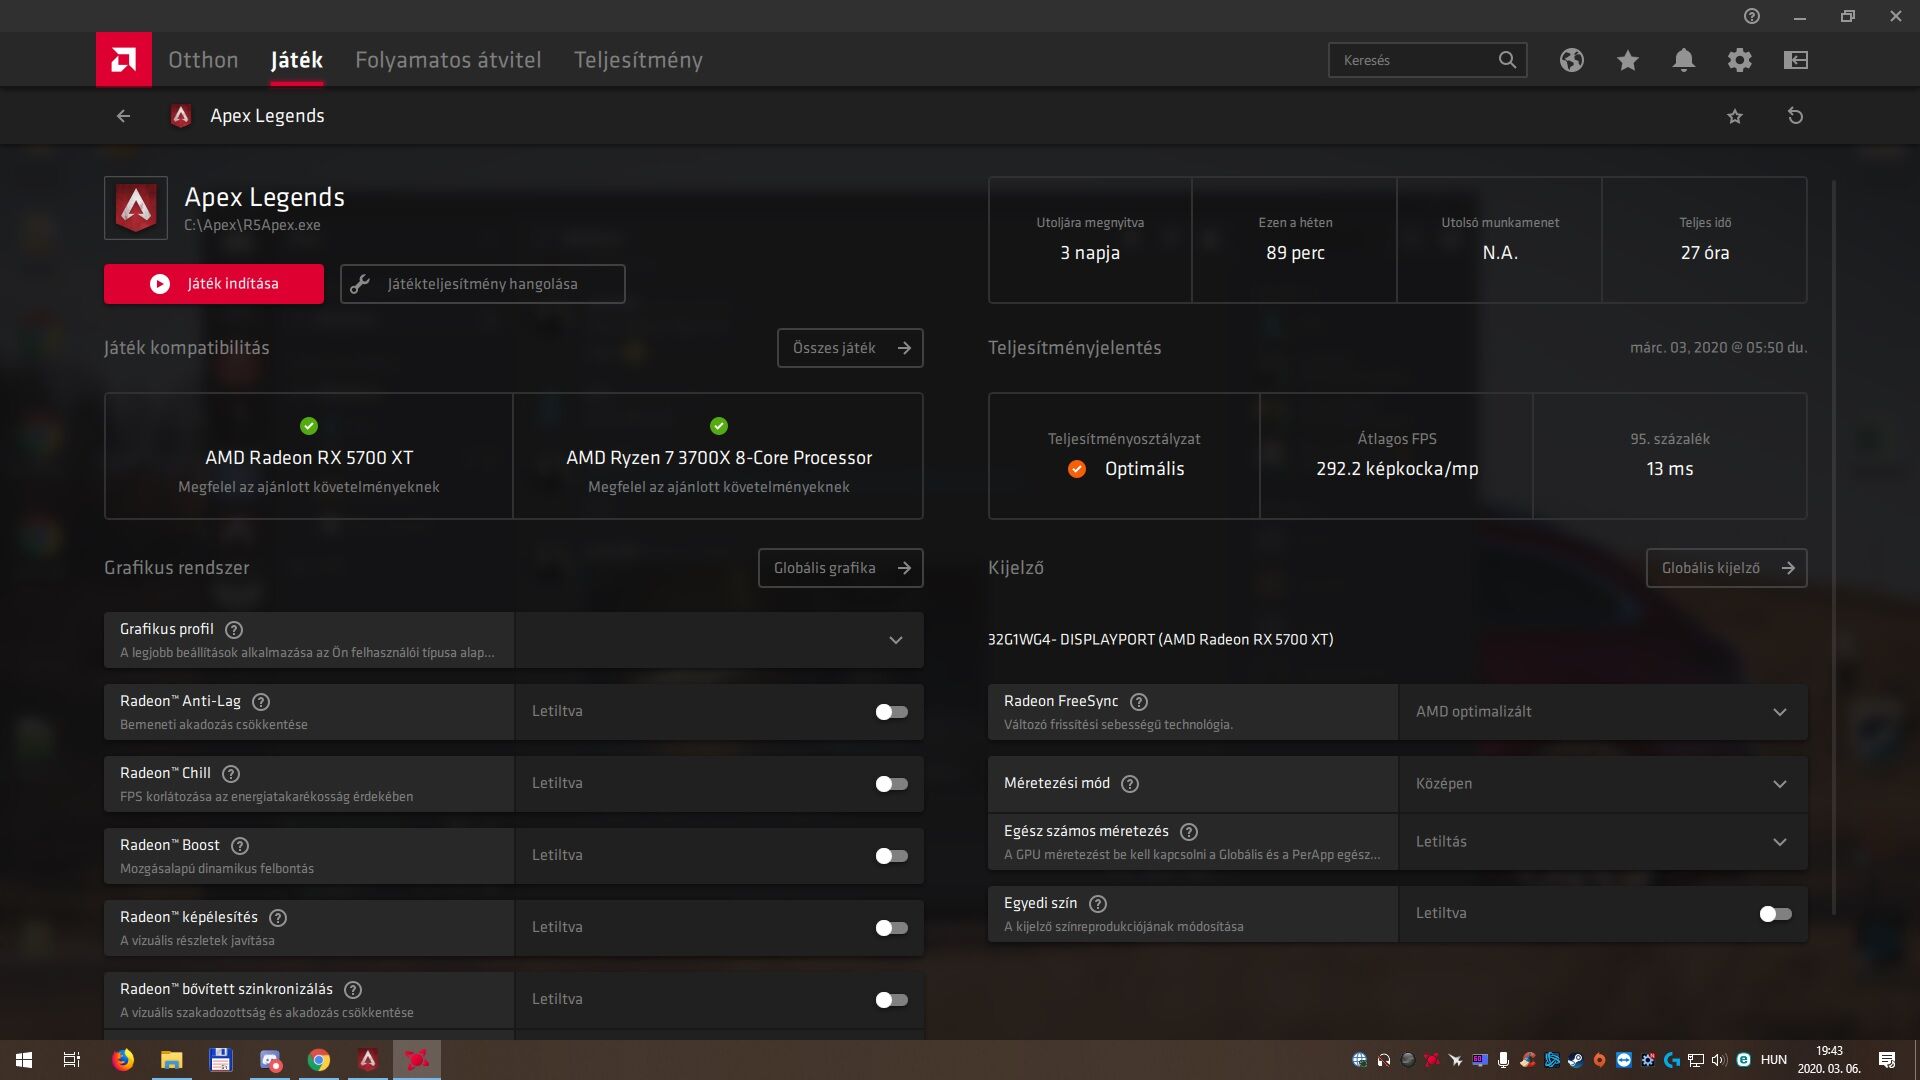The width and height of the screenshot is (1920, 1080).
Task: Open Összes játék list
Action: (x=850, y=348)
